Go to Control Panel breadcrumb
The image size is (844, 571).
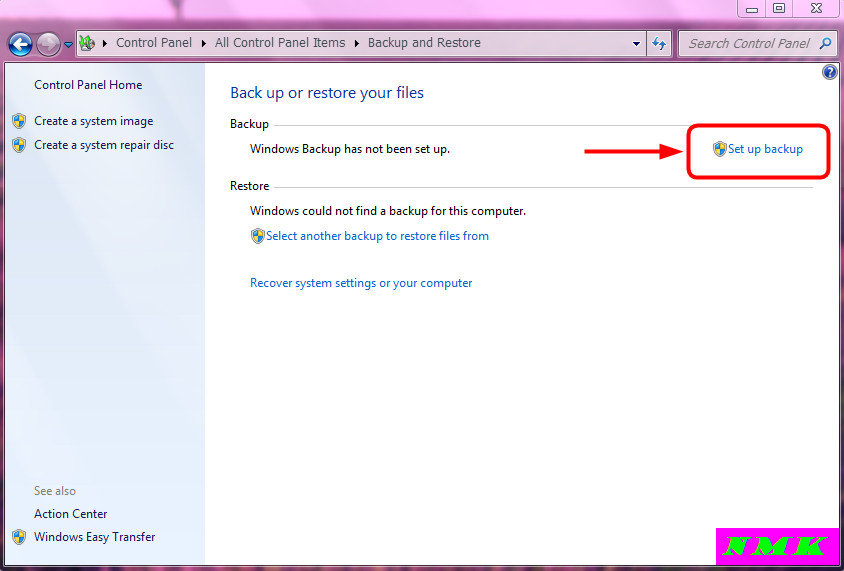coord(154,43)
